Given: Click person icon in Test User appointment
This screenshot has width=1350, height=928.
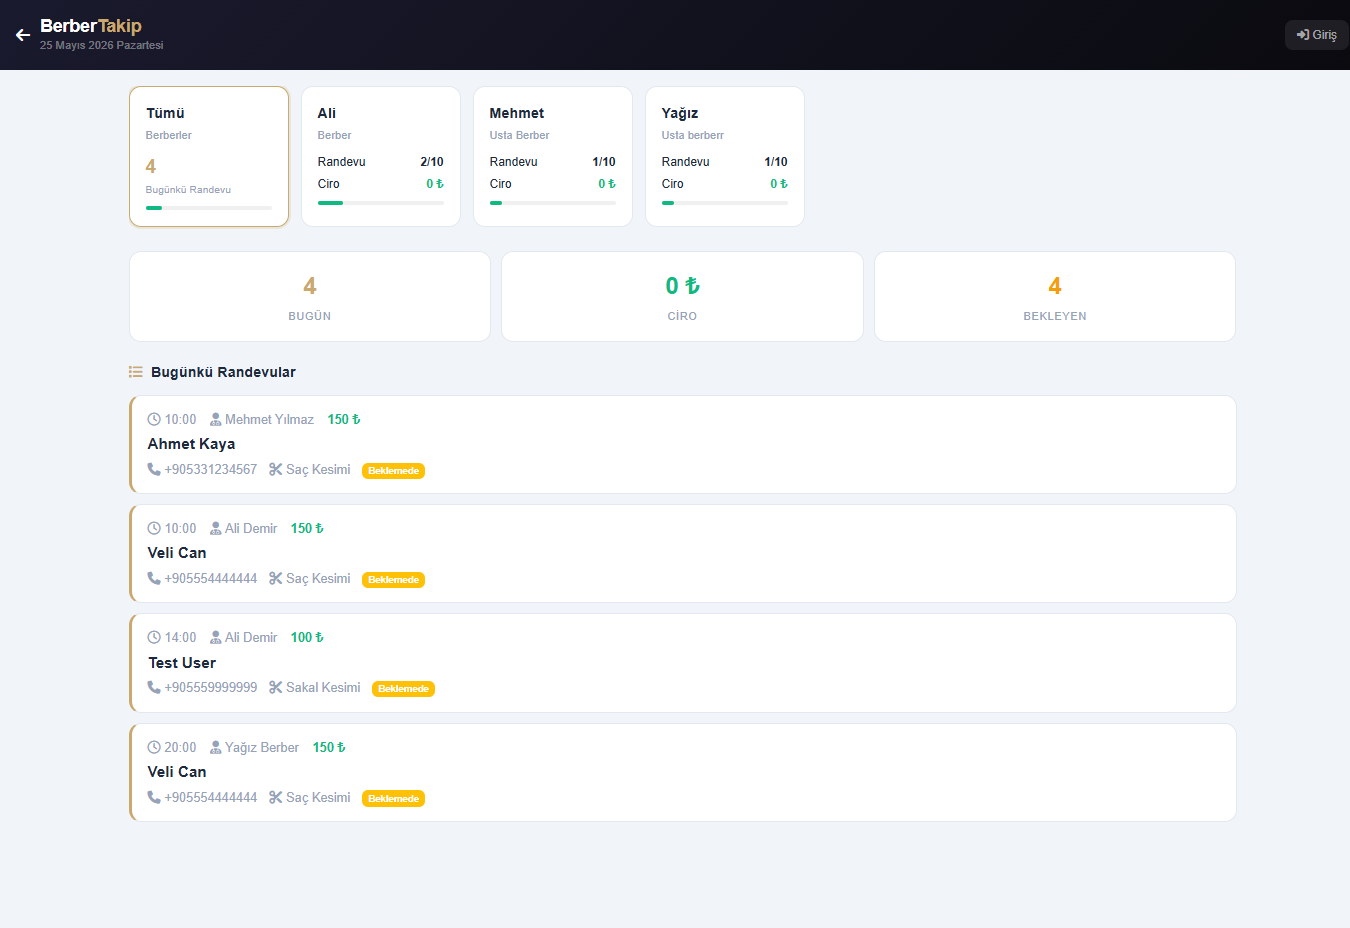Looking at the screenshot, I should point(215,638).
